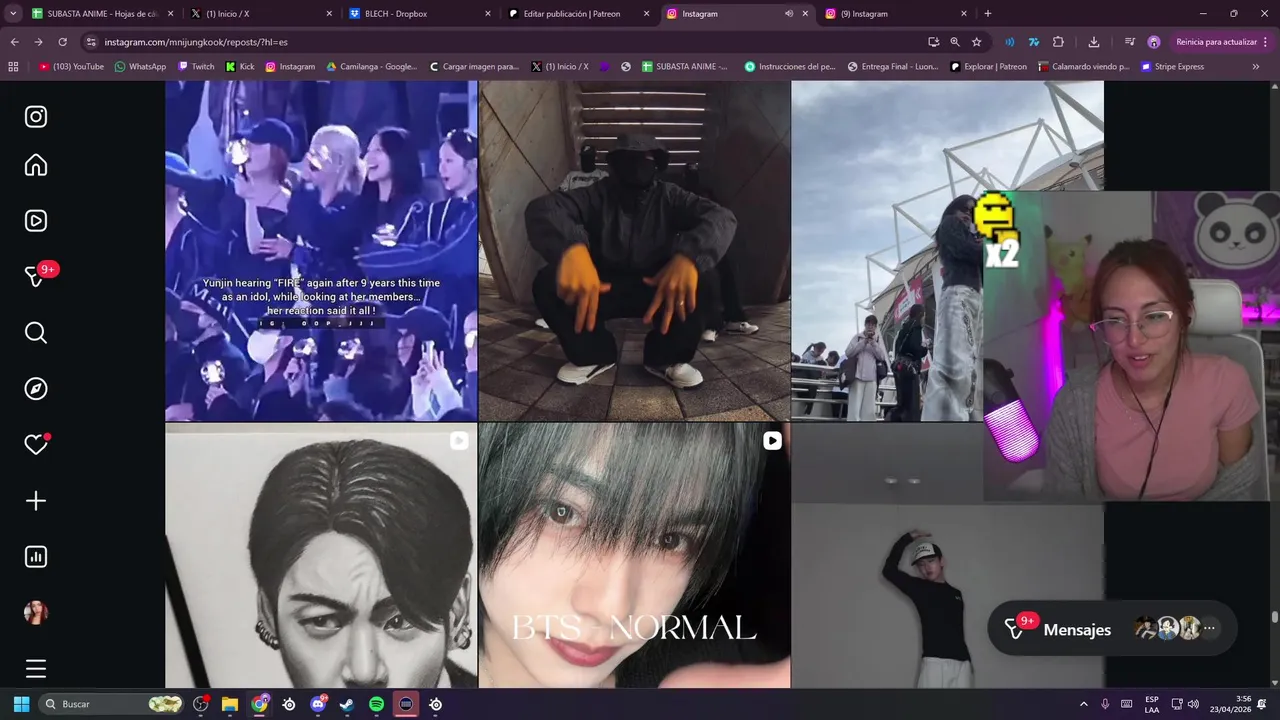
Task: Open browser Downloads icon
Action: [x=1094, y=42]
